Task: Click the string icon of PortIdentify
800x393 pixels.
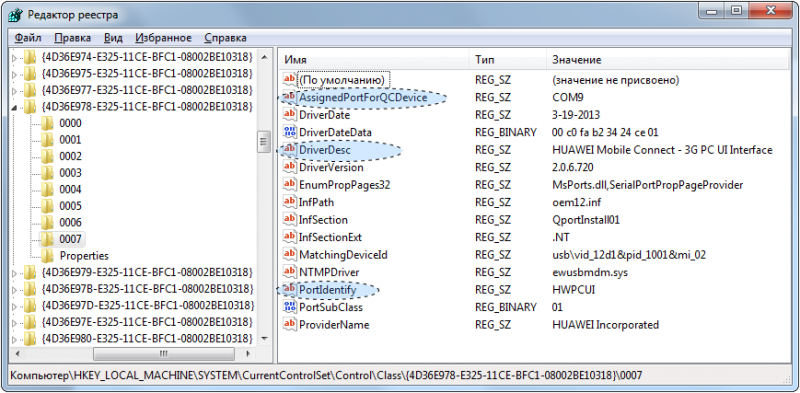Action: [x=290, y=289]
